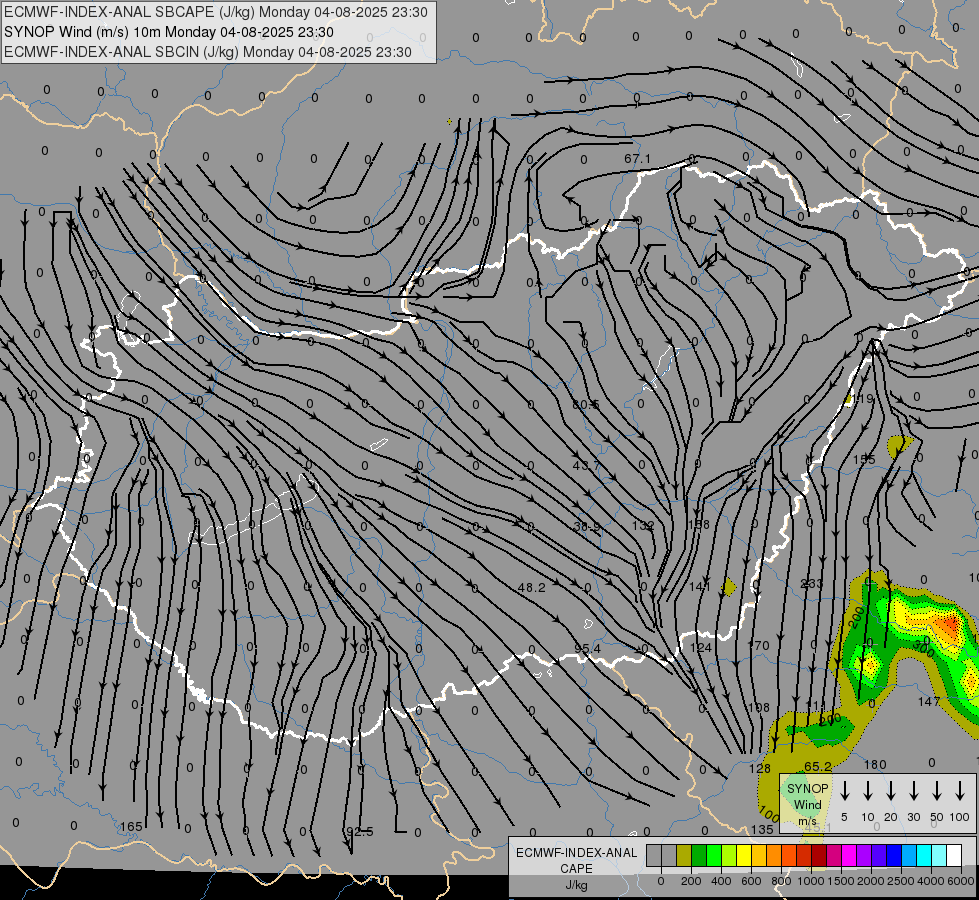The height and width of the screenshot is (900, 979).
Task: Select the dark red swatch starting at 1000
Action: coord(819,855)
